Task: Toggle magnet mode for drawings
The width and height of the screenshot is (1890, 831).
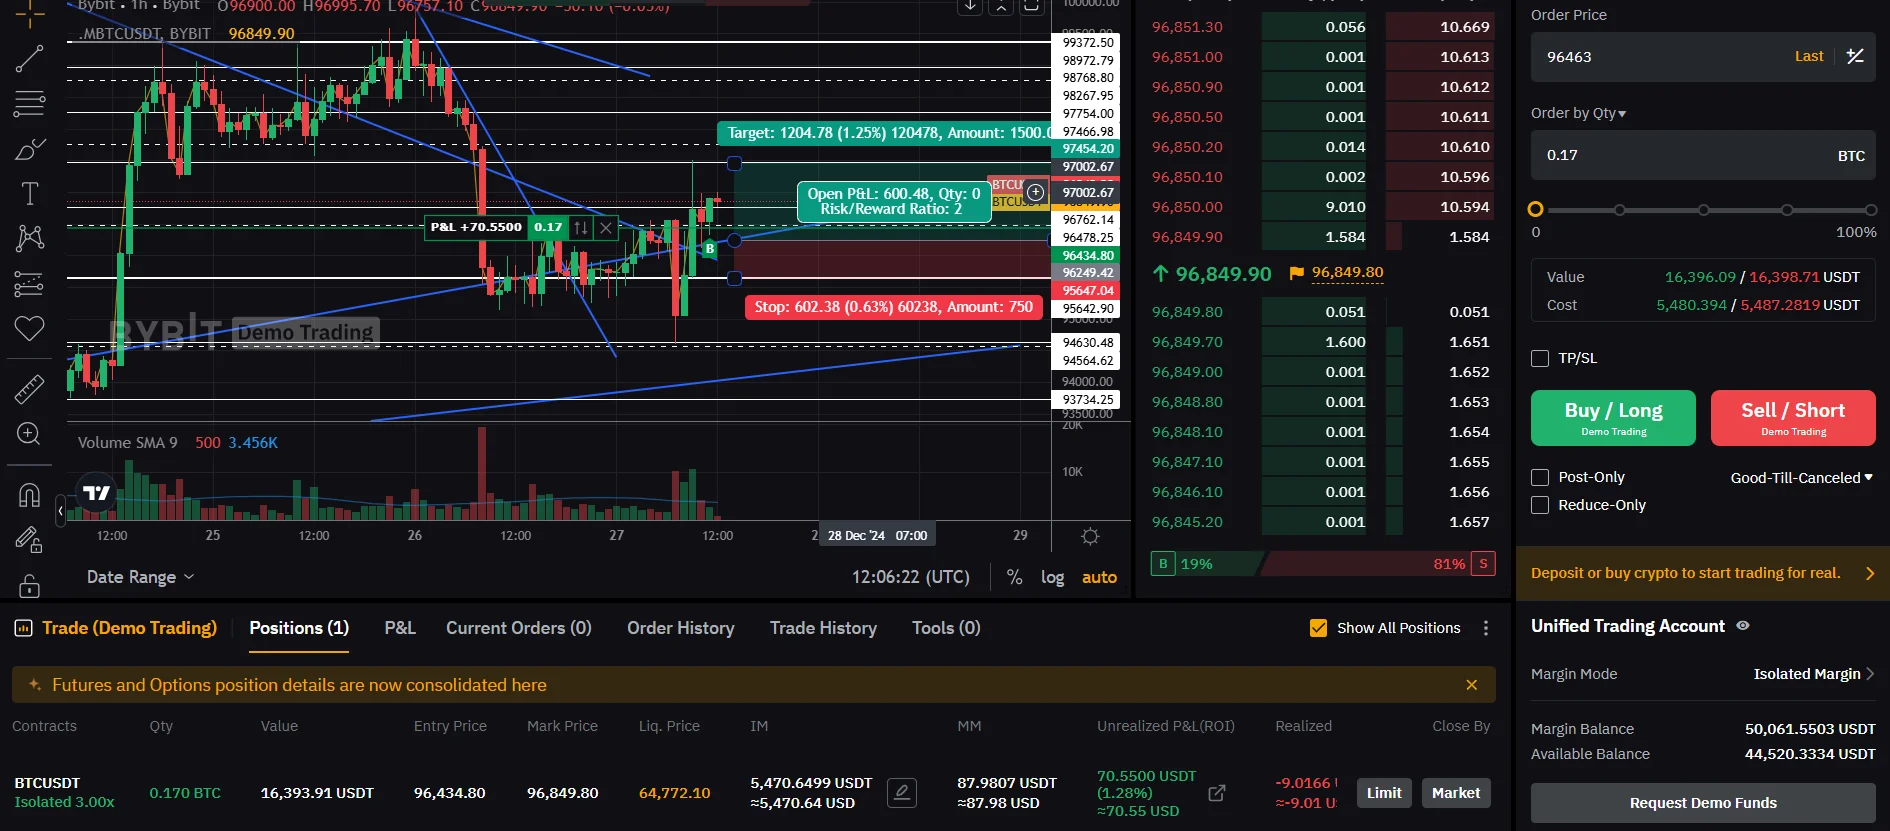Action: (x=29, y=494)
